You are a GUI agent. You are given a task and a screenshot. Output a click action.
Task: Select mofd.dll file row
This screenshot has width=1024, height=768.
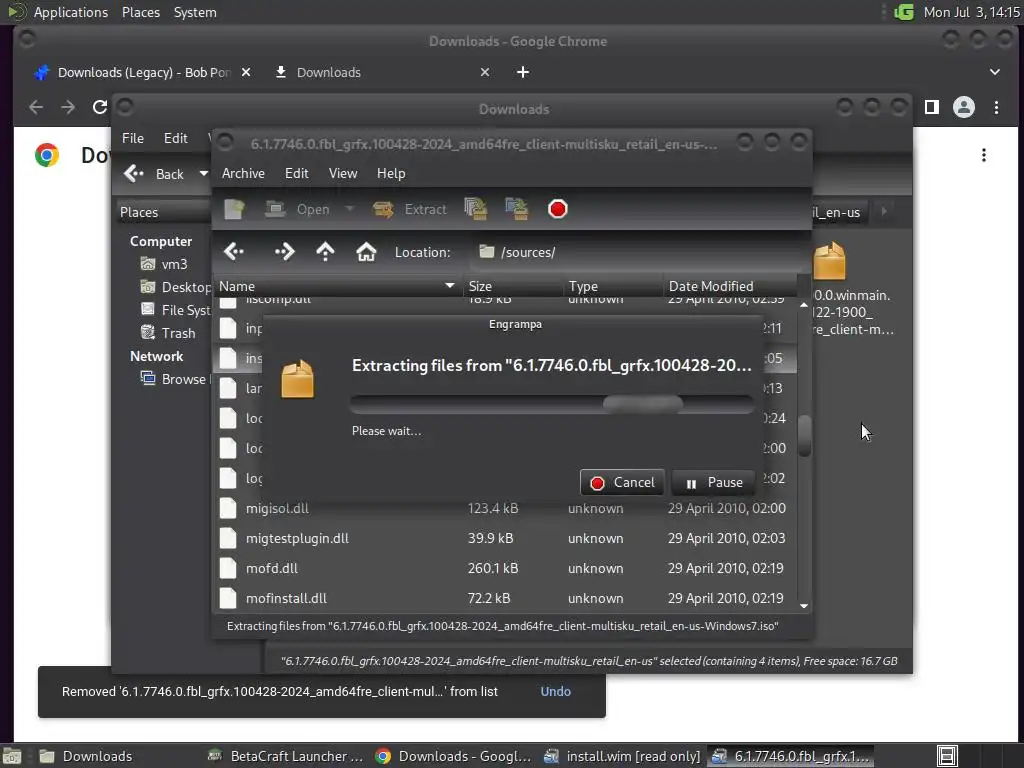click(x=504, y=568)
